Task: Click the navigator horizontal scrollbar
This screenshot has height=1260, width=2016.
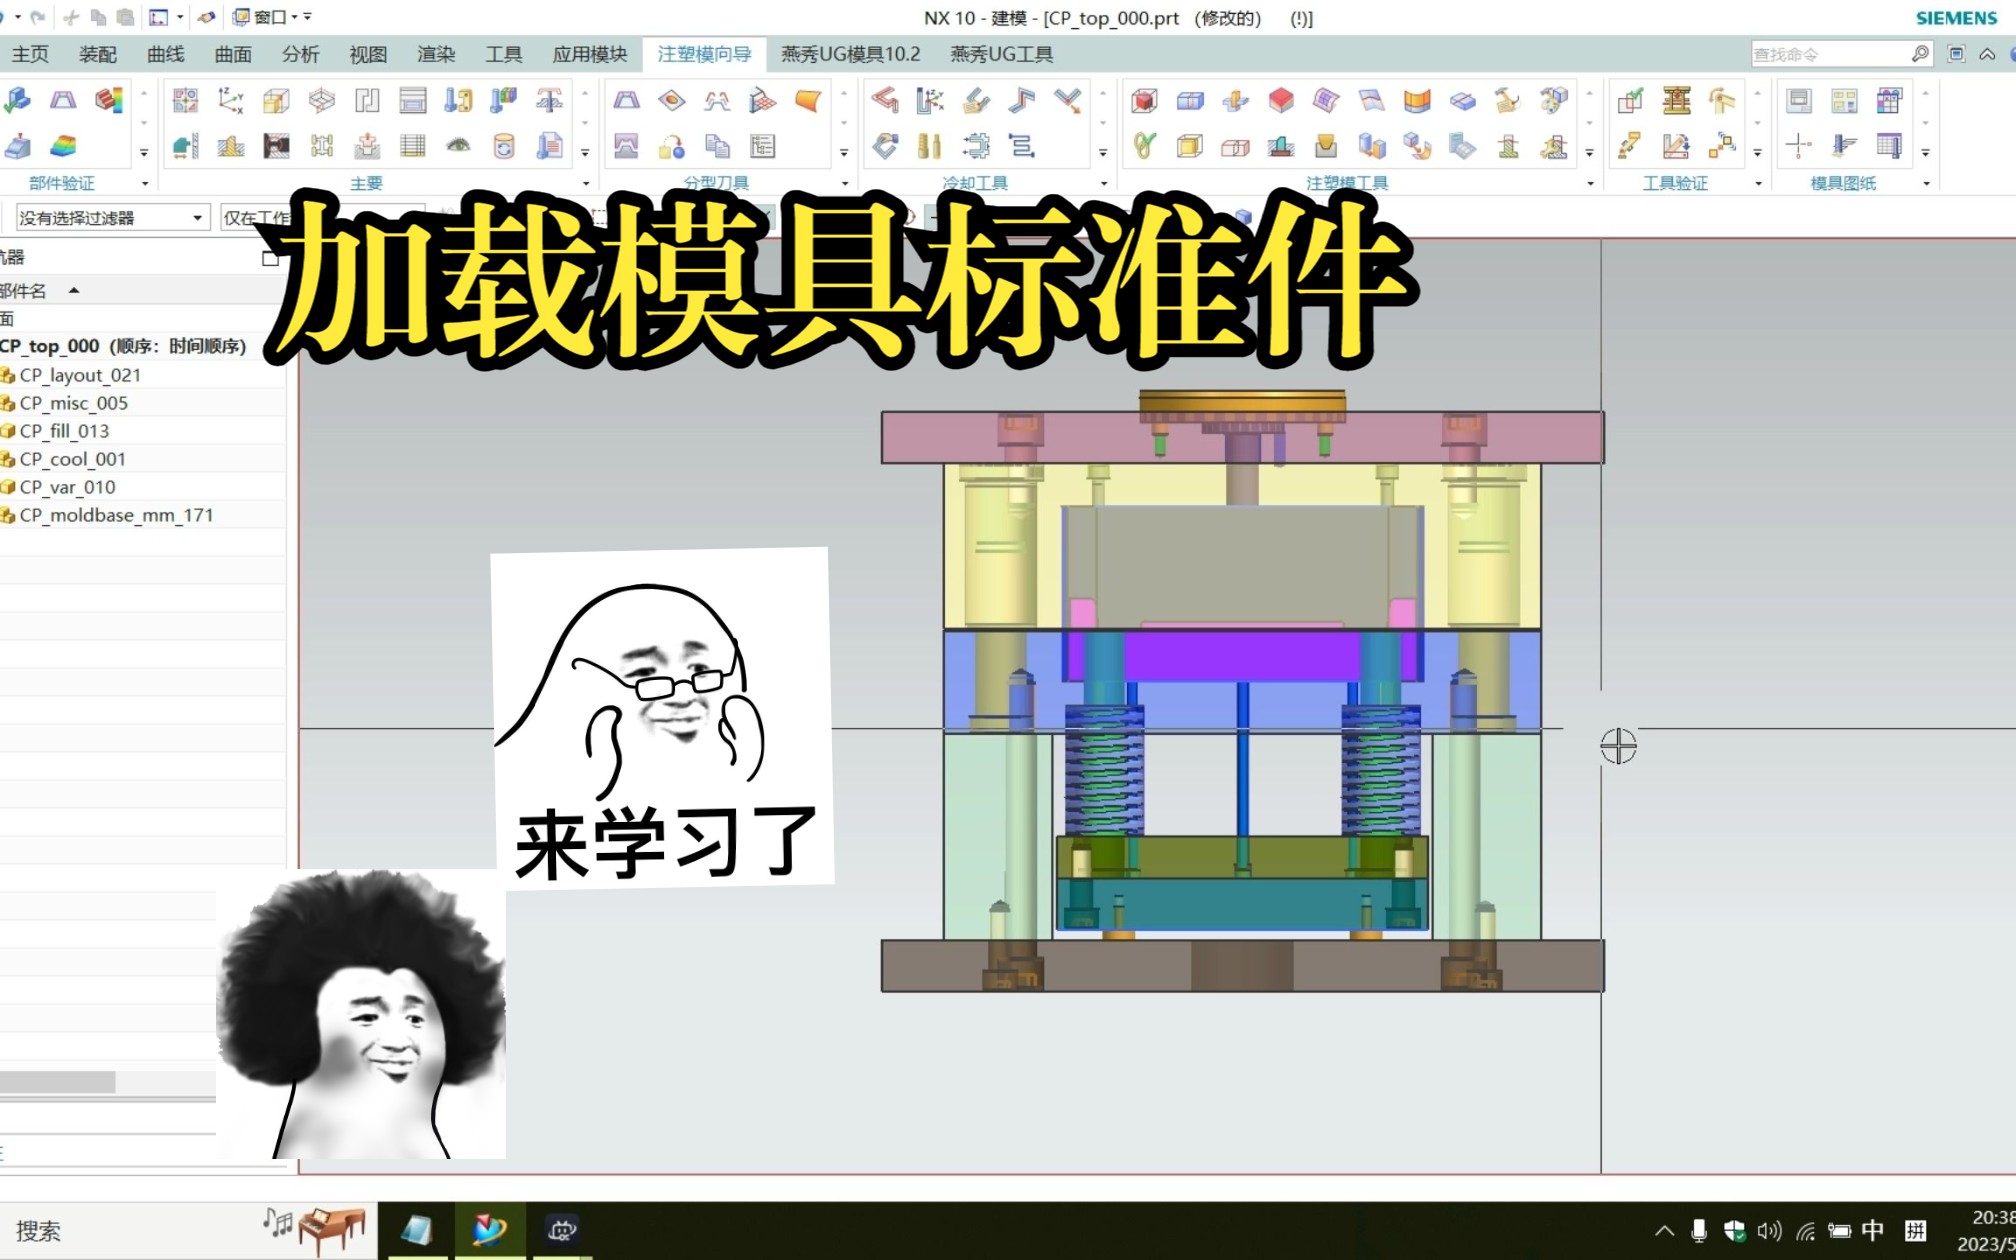Action: pos(57,1082)
